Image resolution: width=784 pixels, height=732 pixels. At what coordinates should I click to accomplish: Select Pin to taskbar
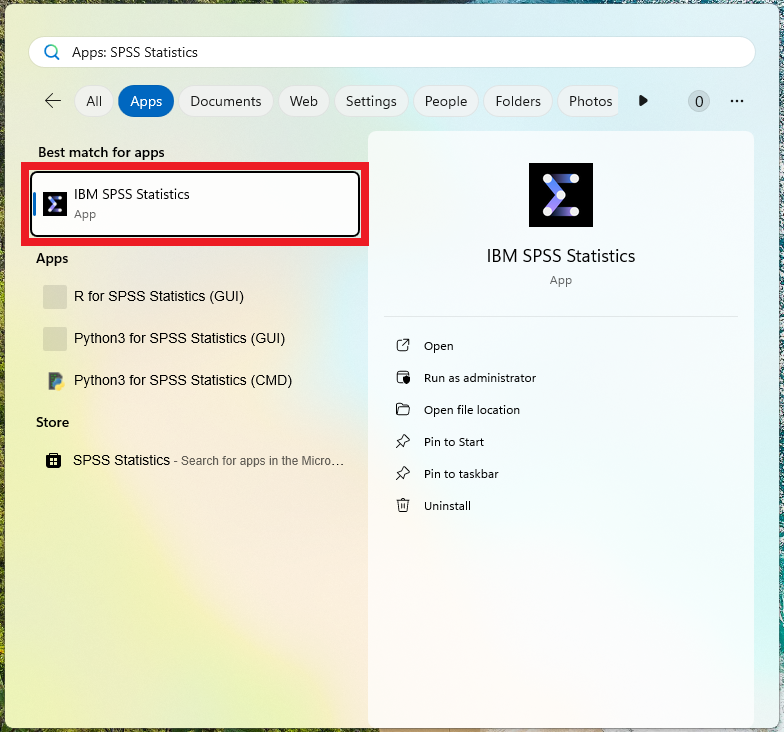(461, 474)
